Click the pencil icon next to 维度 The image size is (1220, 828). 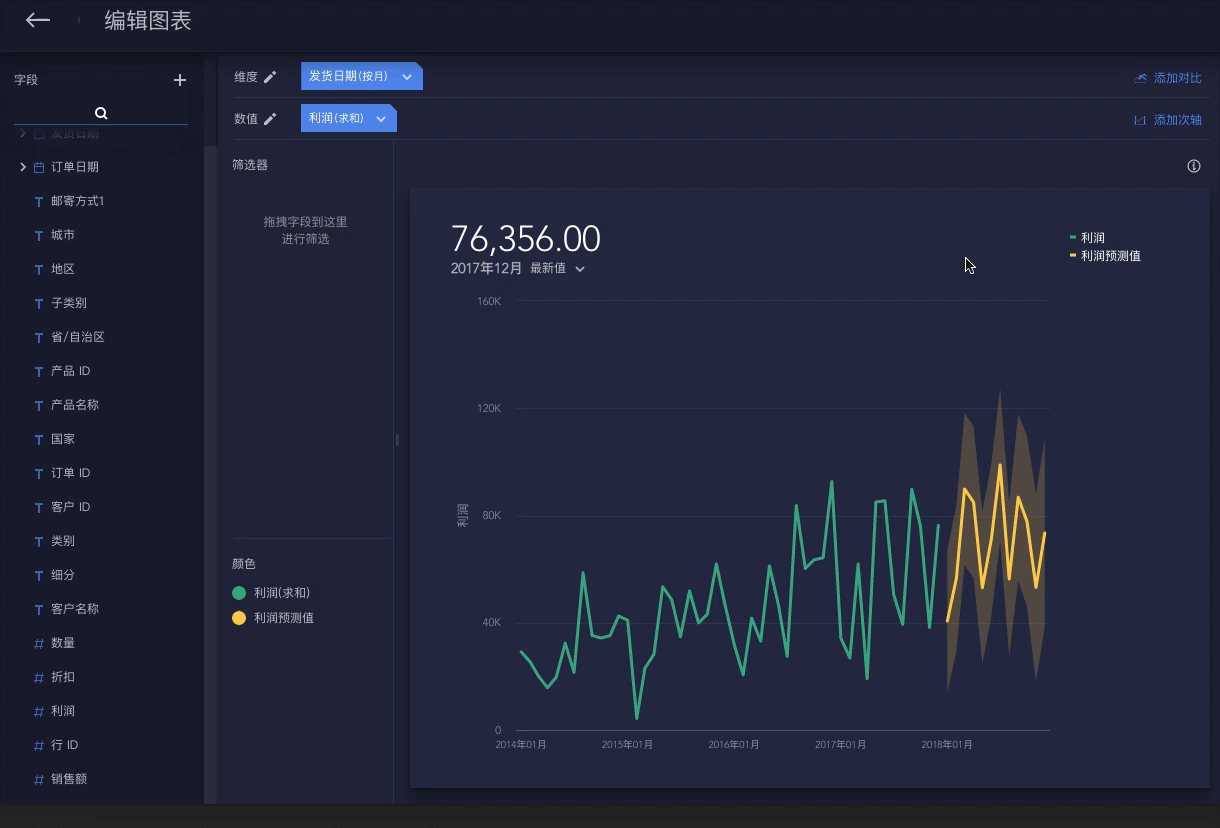pyautogui.click(x=270, y=77)
